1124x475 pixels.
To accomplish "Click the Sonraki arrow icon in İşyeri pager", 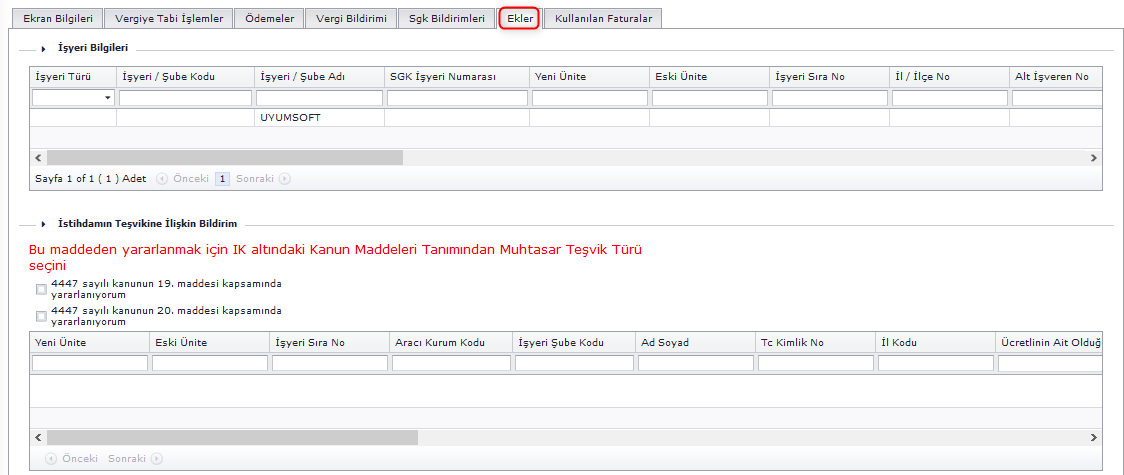I will [x=285, y=179].
